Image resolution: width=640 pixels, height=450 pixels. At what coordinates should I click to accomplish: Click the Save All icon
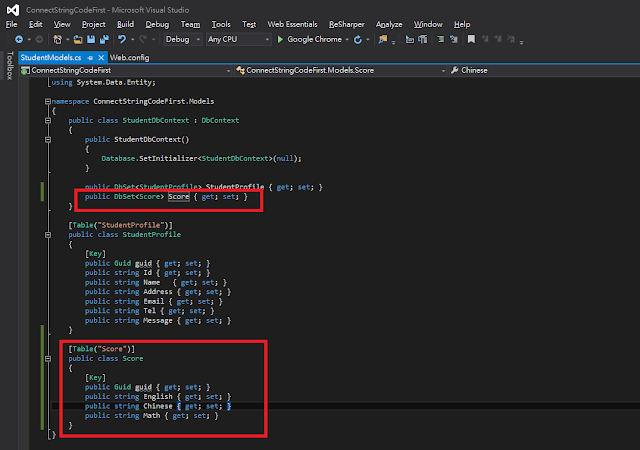click(102, 39)
